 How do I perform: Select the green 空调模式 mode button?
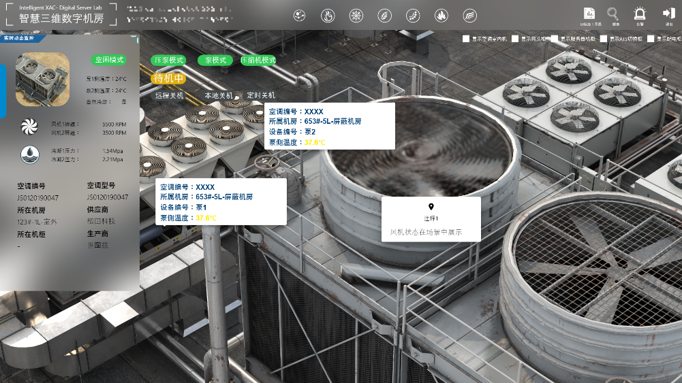pyautogui.click(x=109, y=60)
